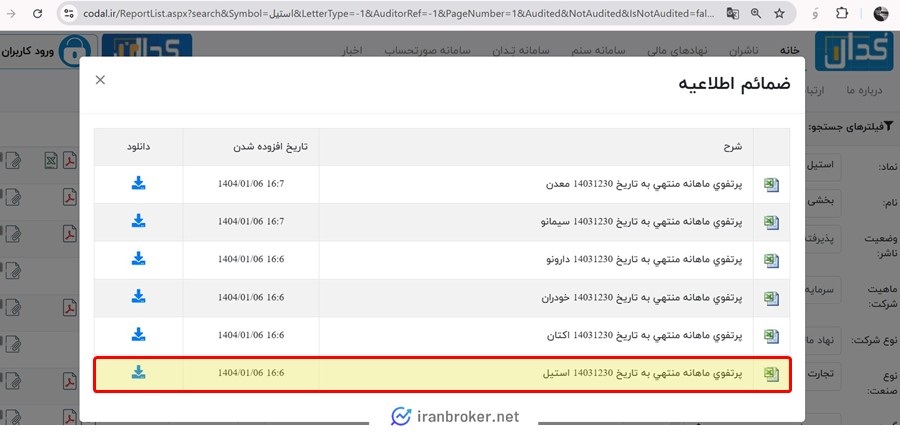Open site information icon in address bar
900x435 pixels.
[x=68, y=13]
